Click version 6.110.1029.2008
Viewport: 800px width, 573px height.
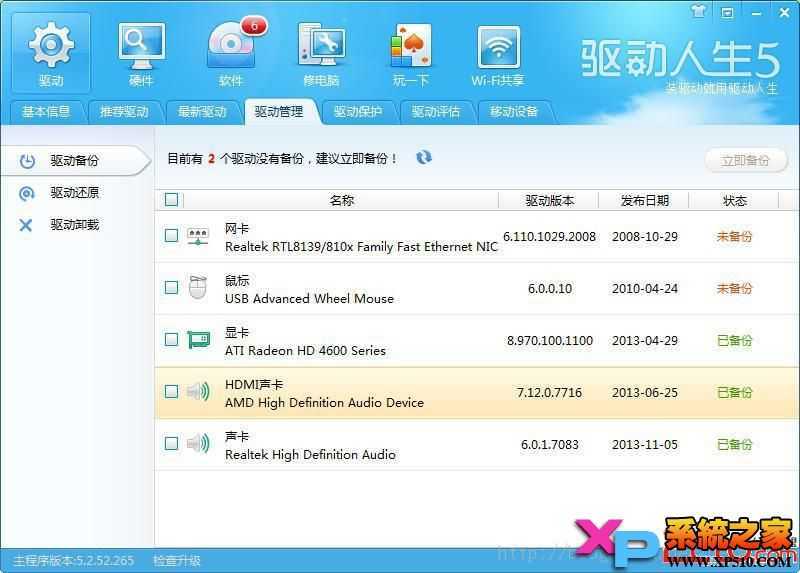click(549, 237)
